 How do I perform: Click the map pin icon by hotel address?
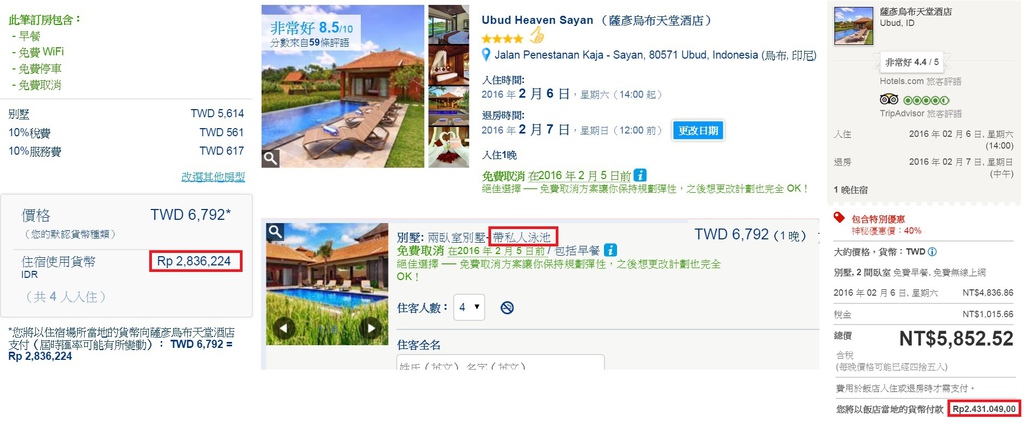click(x=486, y=55)
